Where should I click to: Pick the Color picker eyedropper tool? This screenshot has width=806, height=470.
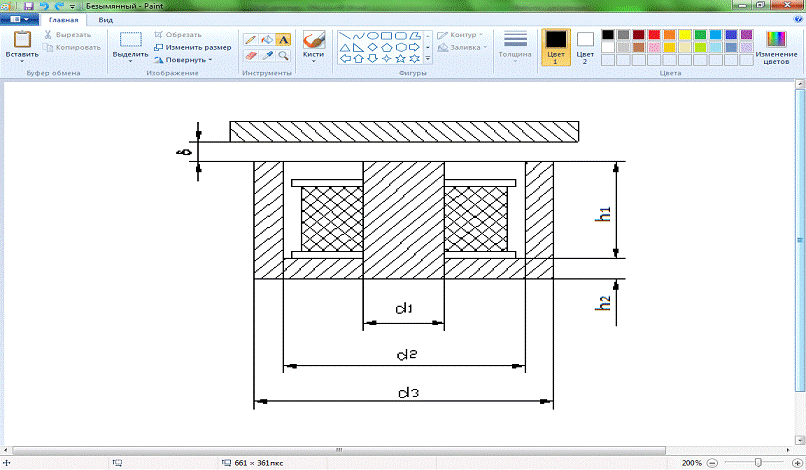point(267,56)
